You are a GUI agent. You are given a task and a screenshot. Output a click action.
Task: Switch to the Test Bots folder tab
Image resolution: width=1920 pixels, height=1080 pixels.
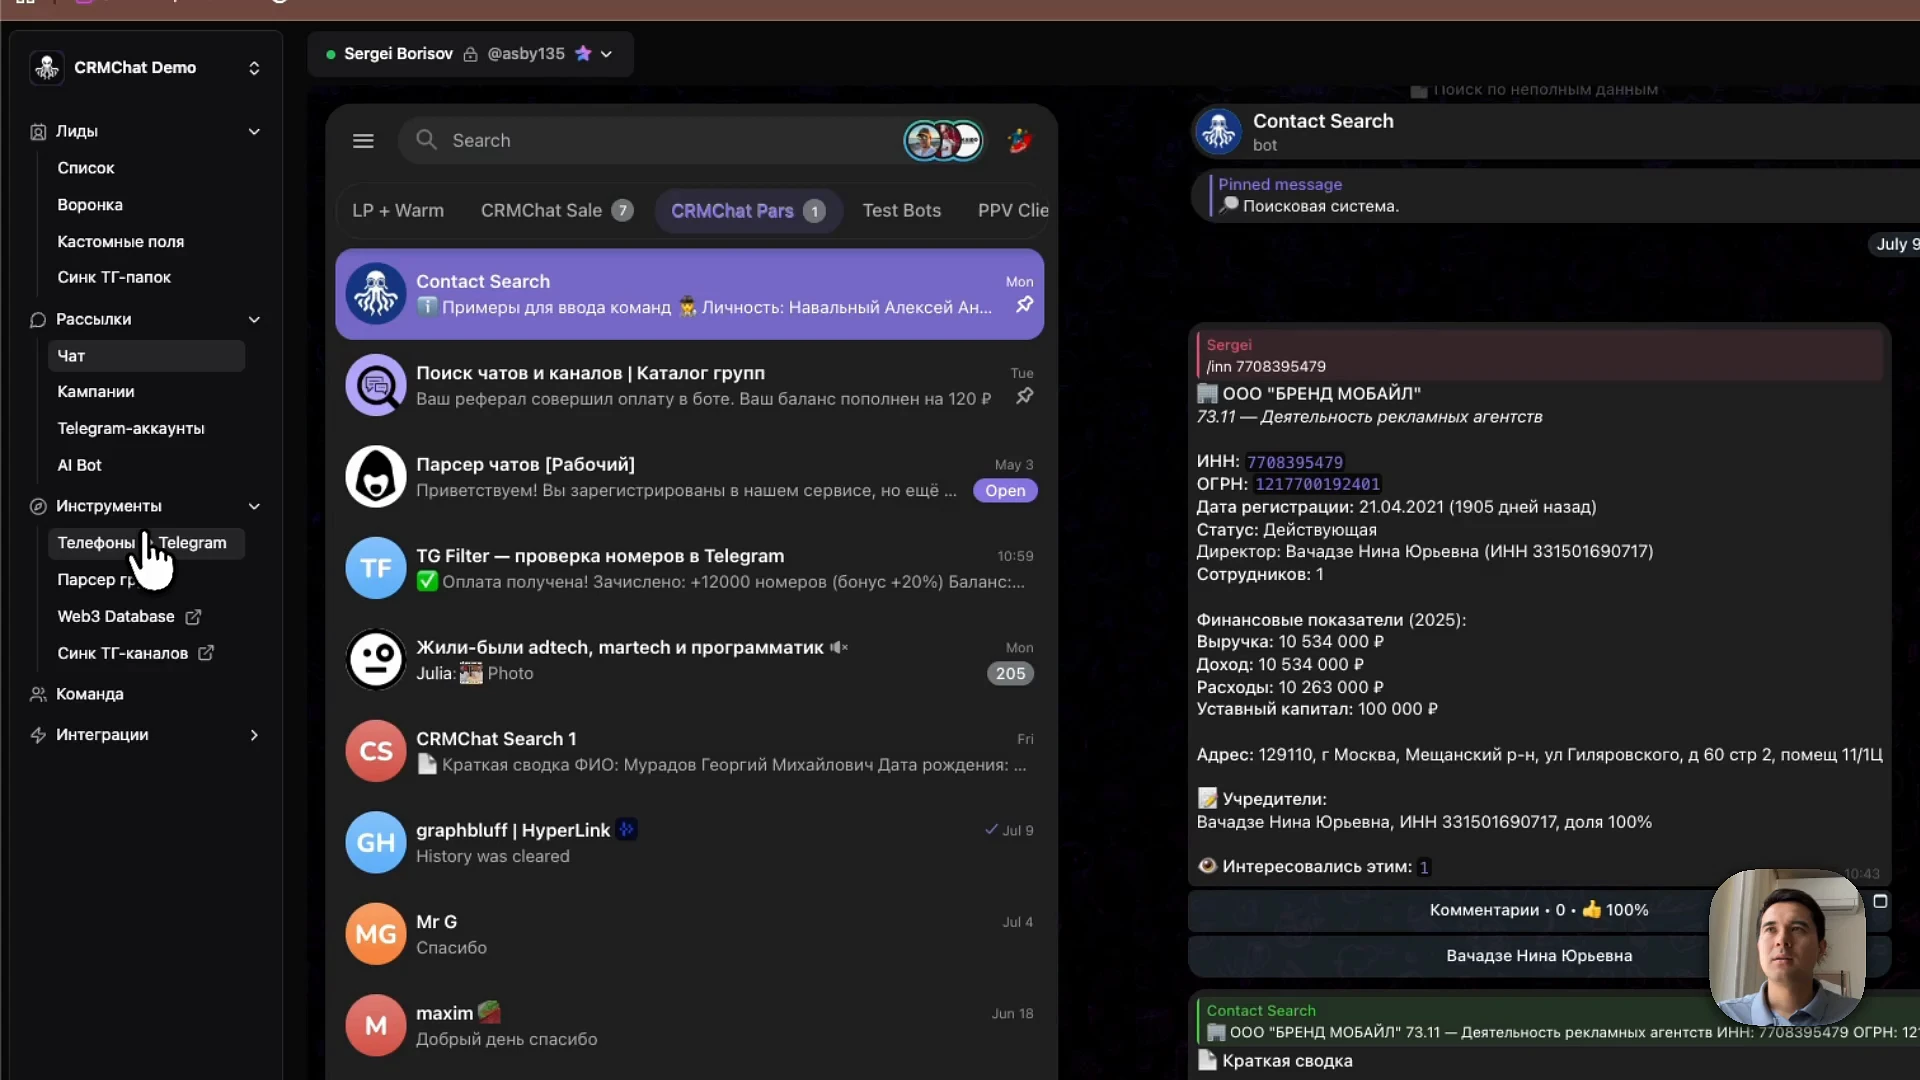pos(902,211)
